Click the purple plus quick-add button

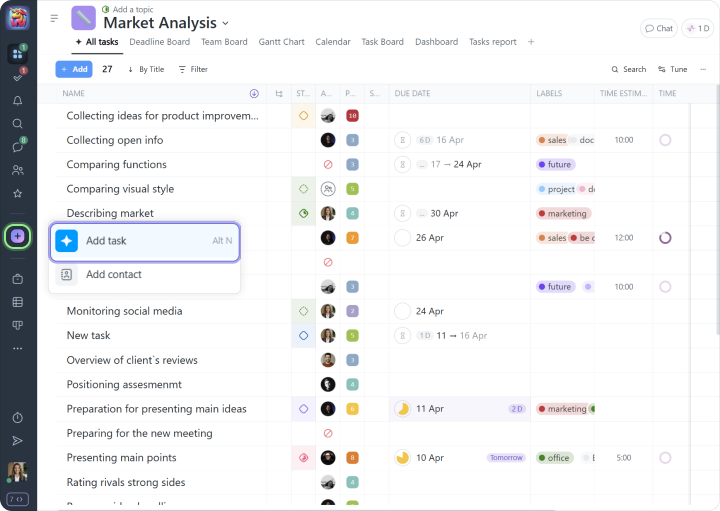point(17,236)
